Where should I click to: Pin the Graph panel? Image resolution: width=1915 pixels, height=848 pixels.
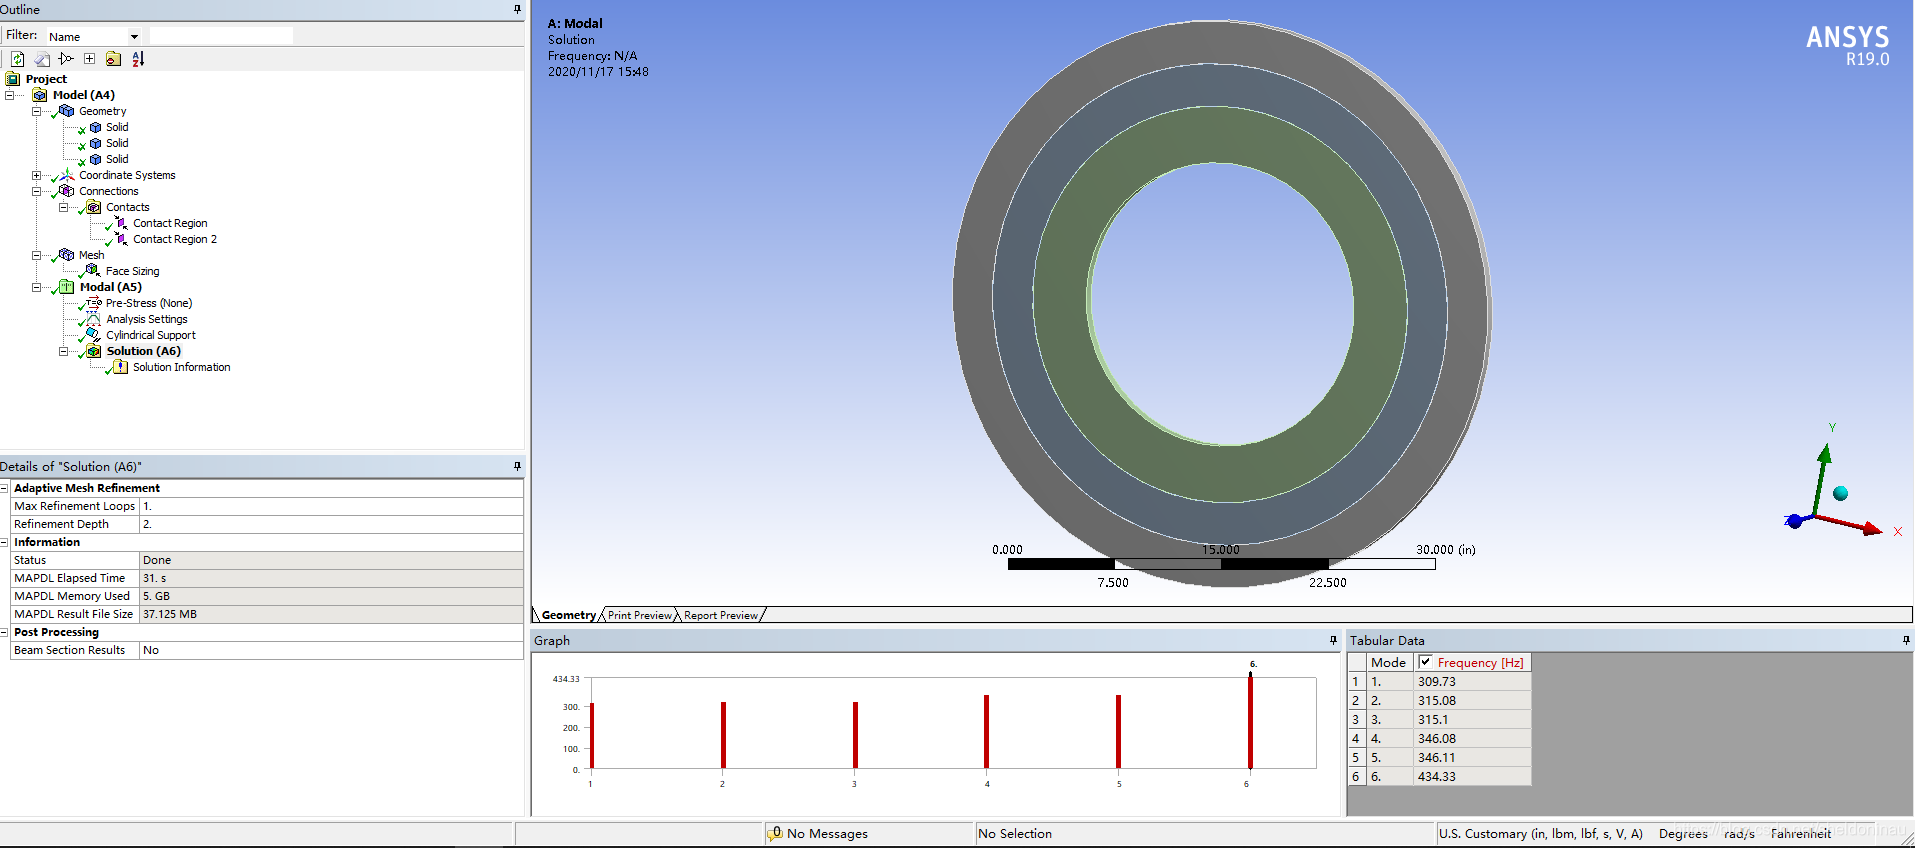1333,640
